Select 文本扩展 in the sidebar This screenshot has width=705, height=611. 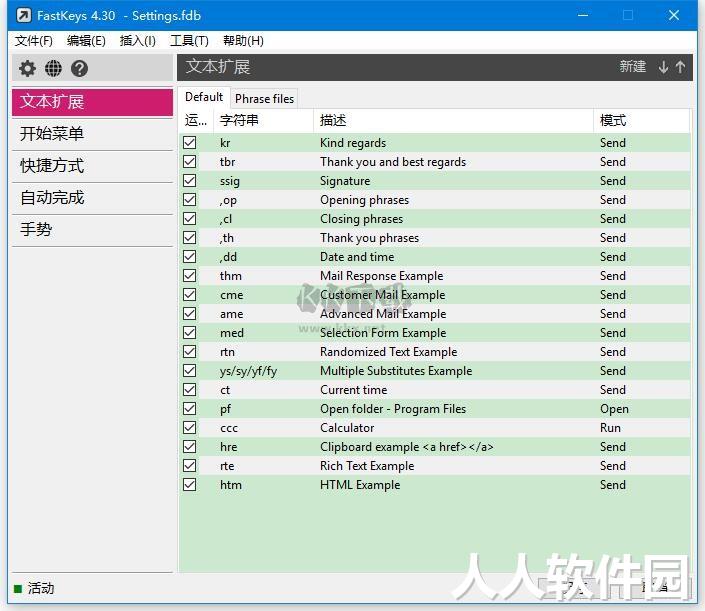pyautogui.click(x=92, y=102)
